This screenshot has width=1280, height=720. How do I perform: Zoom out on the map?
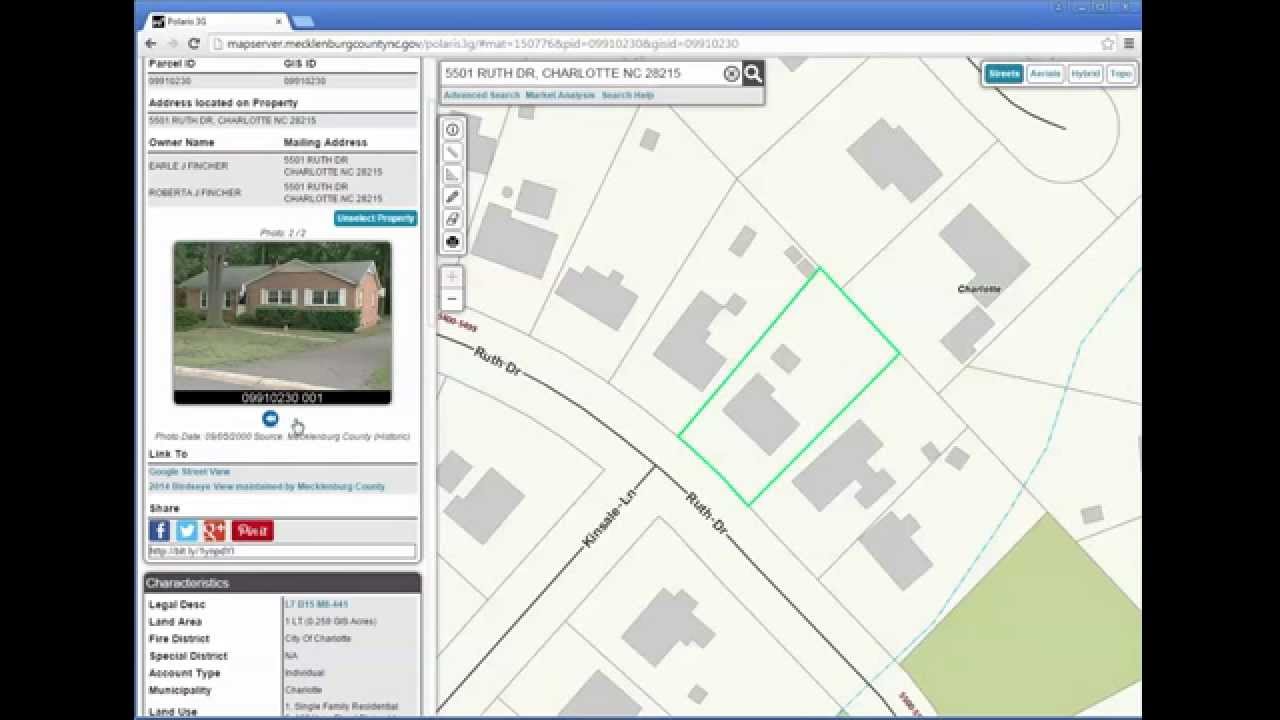452,299
